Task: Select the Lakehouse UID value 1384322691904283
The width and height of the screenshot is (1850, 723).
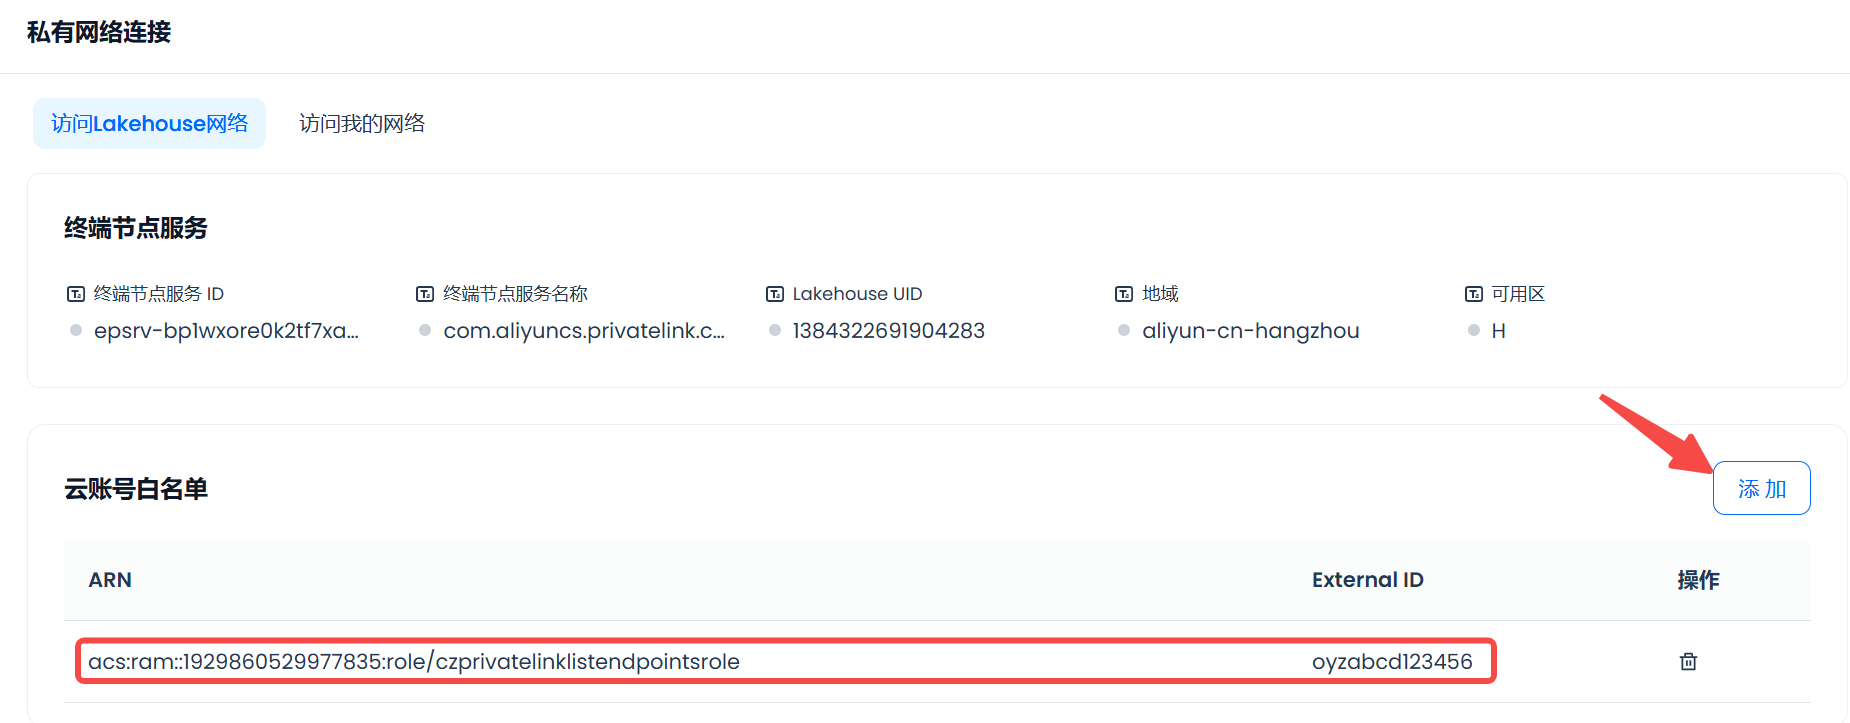Action: (x=888, y=331)
